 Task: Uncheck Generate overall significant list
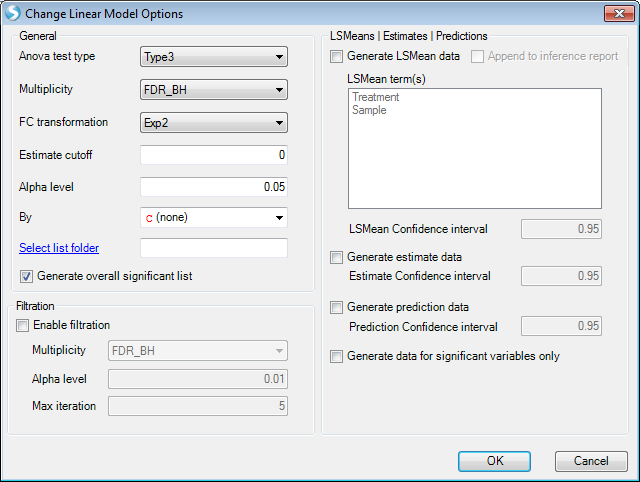coord(26,277)
